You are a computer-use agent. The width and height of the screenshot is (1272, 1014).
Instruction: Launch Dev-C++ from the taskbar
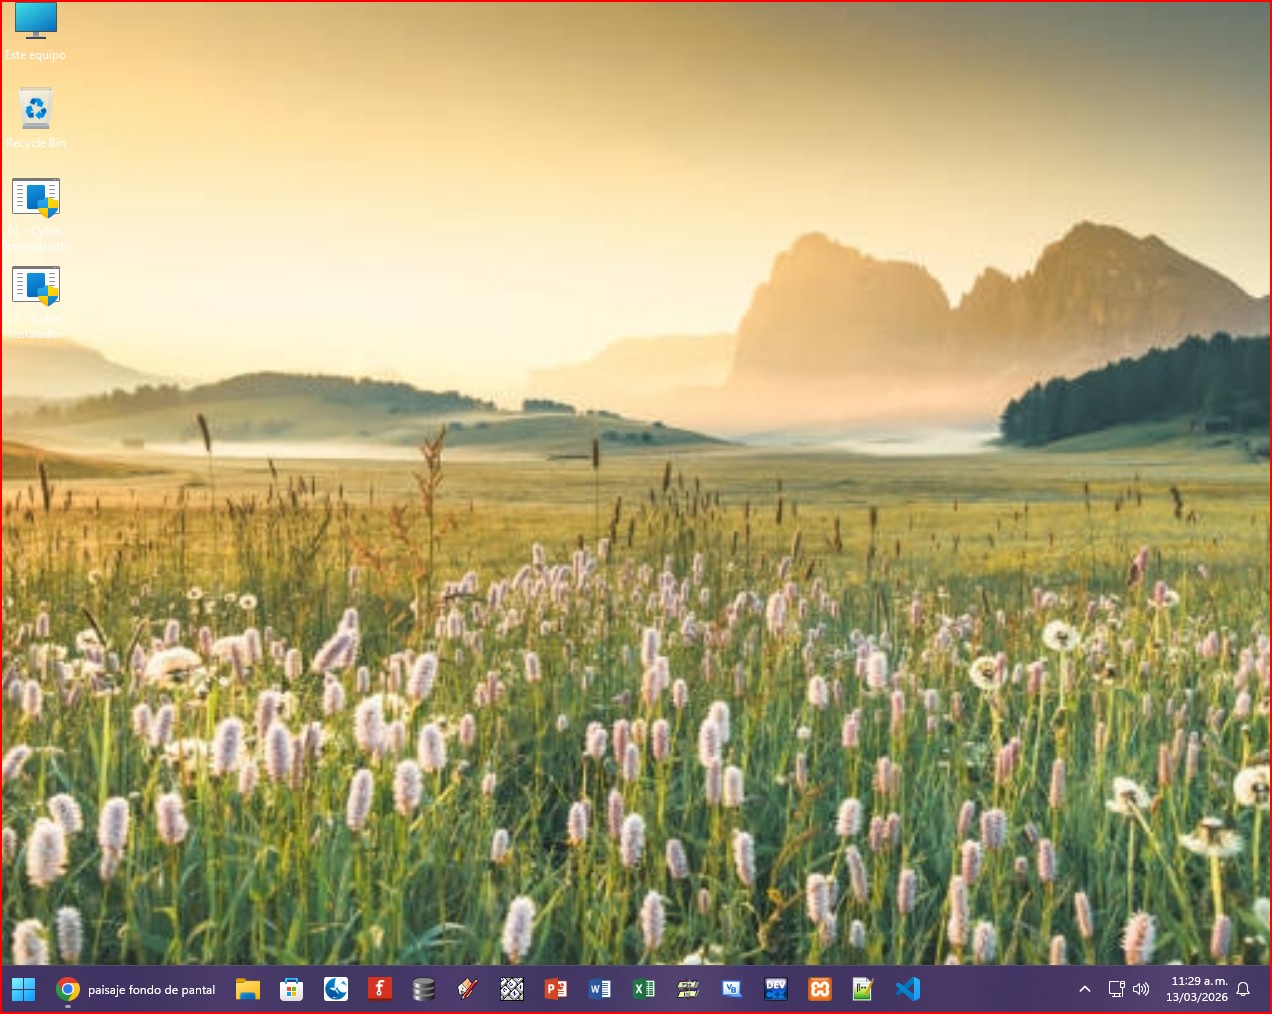coord(775,990)
